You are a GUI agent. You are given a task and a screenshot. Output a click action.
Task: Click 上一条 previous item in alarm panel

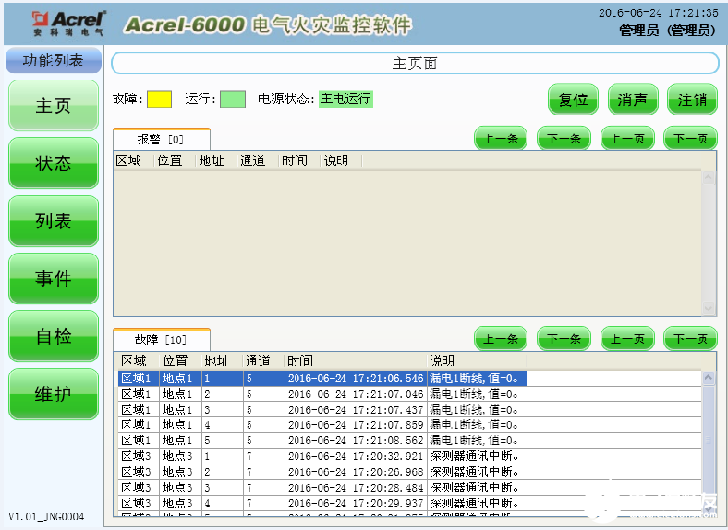click(500, 139)
